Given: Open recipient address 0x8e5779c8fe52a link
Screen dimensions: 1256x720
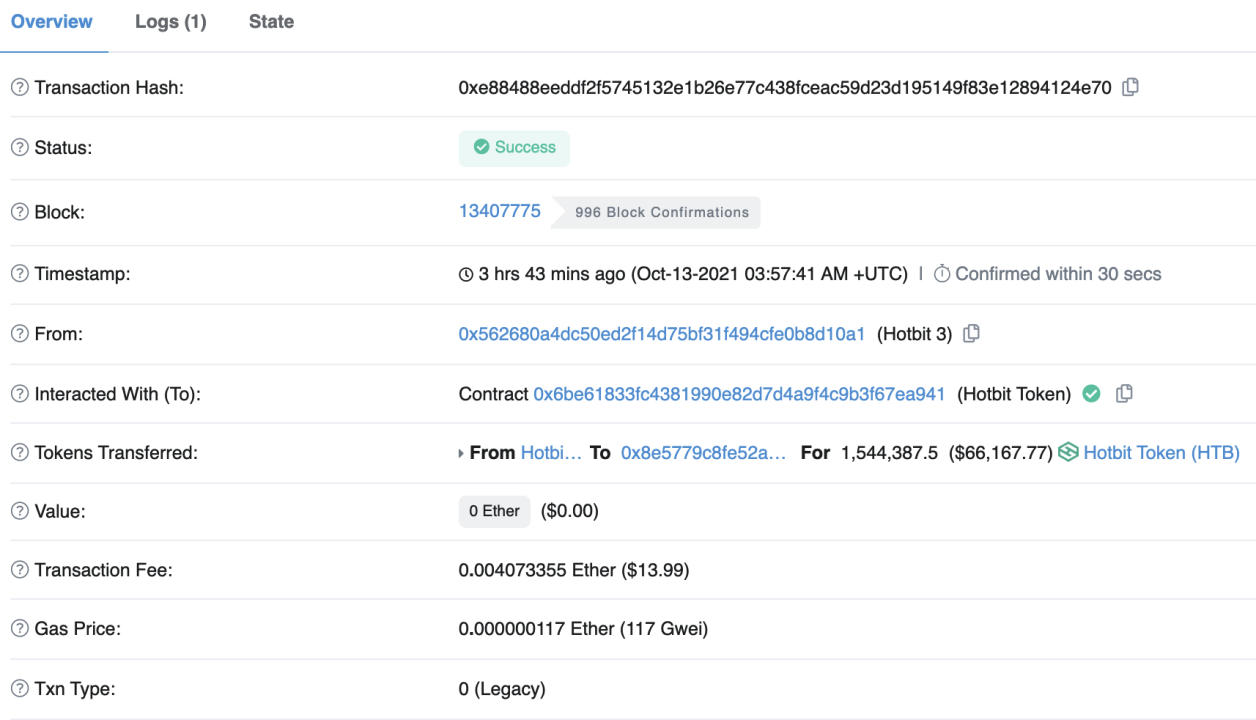Looking at the screenshot, I should coord(703,453).
